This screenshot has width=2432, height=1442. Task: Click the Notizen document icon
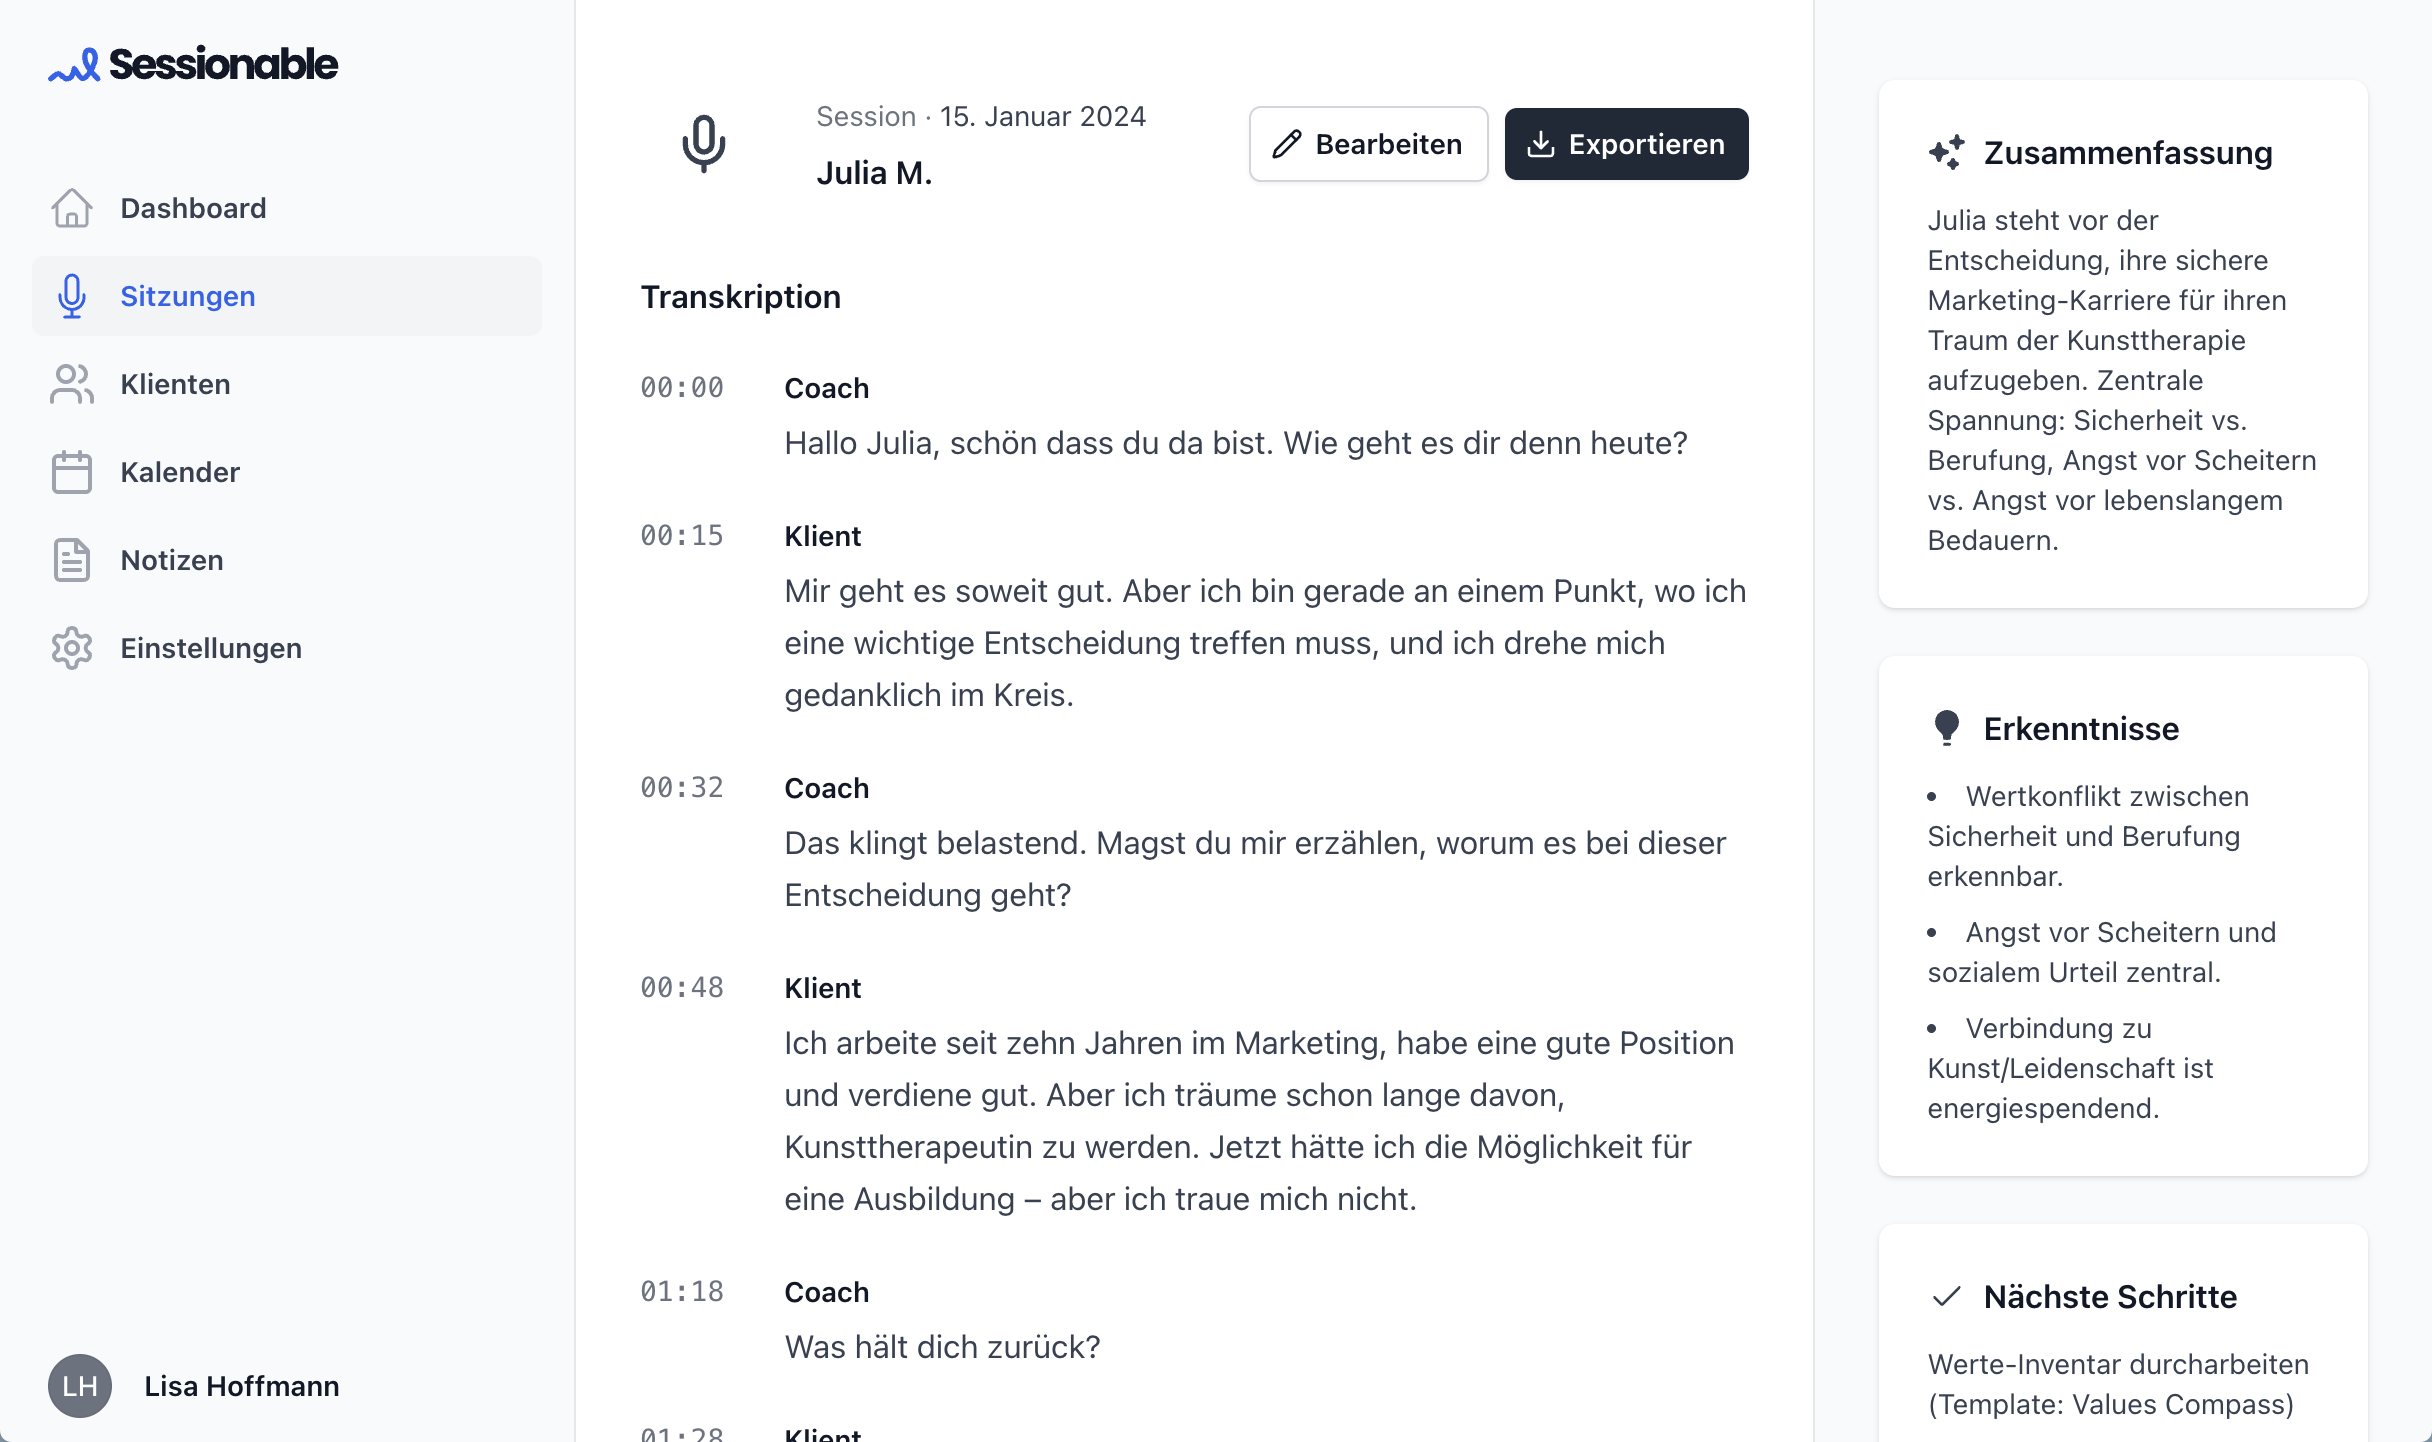click(x=72, y=560)
